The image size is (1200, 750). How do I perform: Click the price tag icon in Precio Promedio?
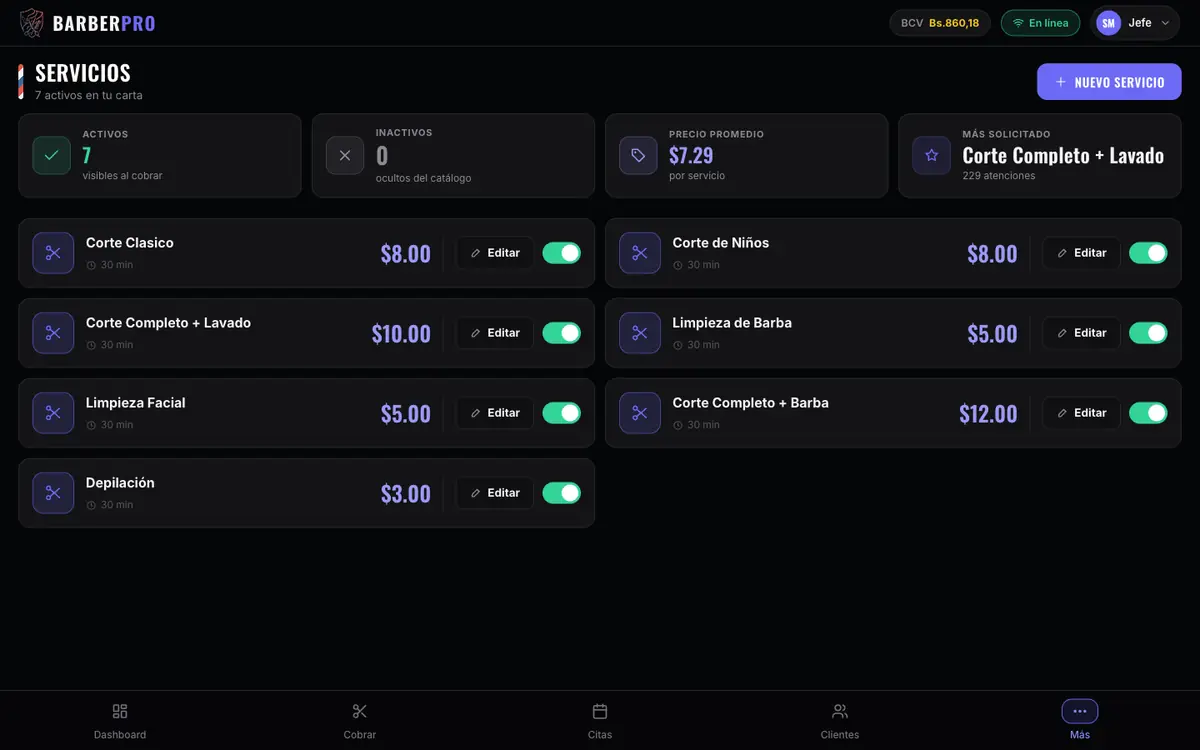[x=638, y=155]
